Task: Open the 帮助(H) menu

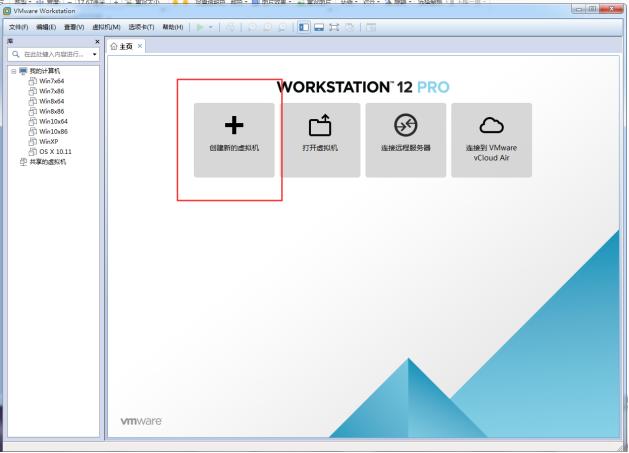Action: (x=172, y=27)
